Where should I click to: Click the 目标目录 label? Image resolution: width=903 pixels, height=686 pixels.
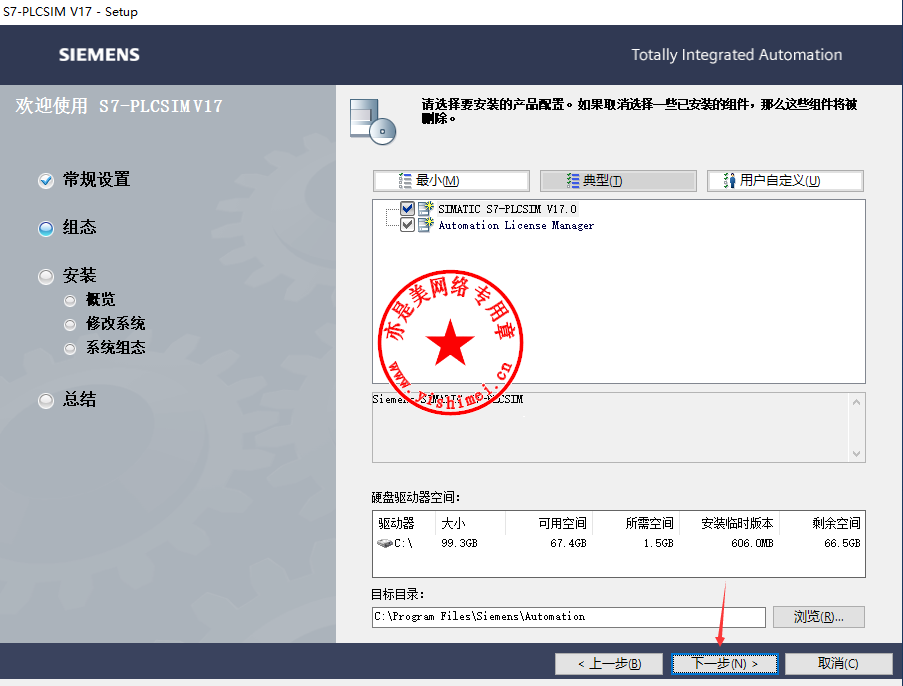point(398,594)
